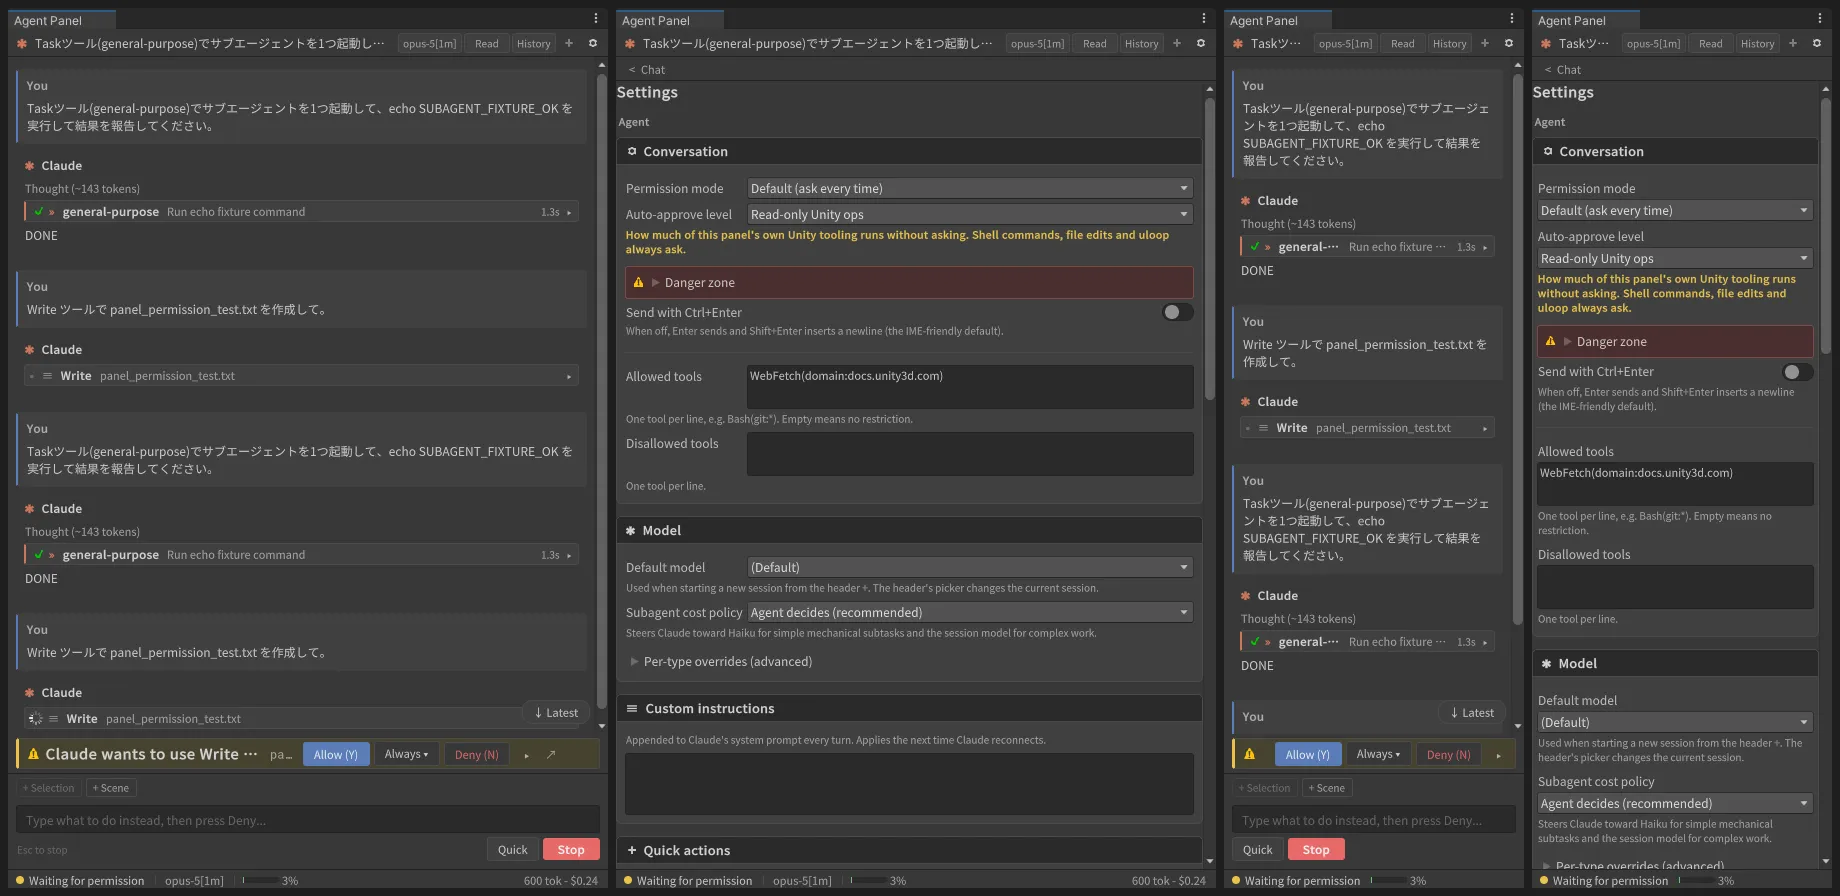Click gear icon in wide Settings panel header
This screenshot has width=1840, height=896.
click(1201, 43)
